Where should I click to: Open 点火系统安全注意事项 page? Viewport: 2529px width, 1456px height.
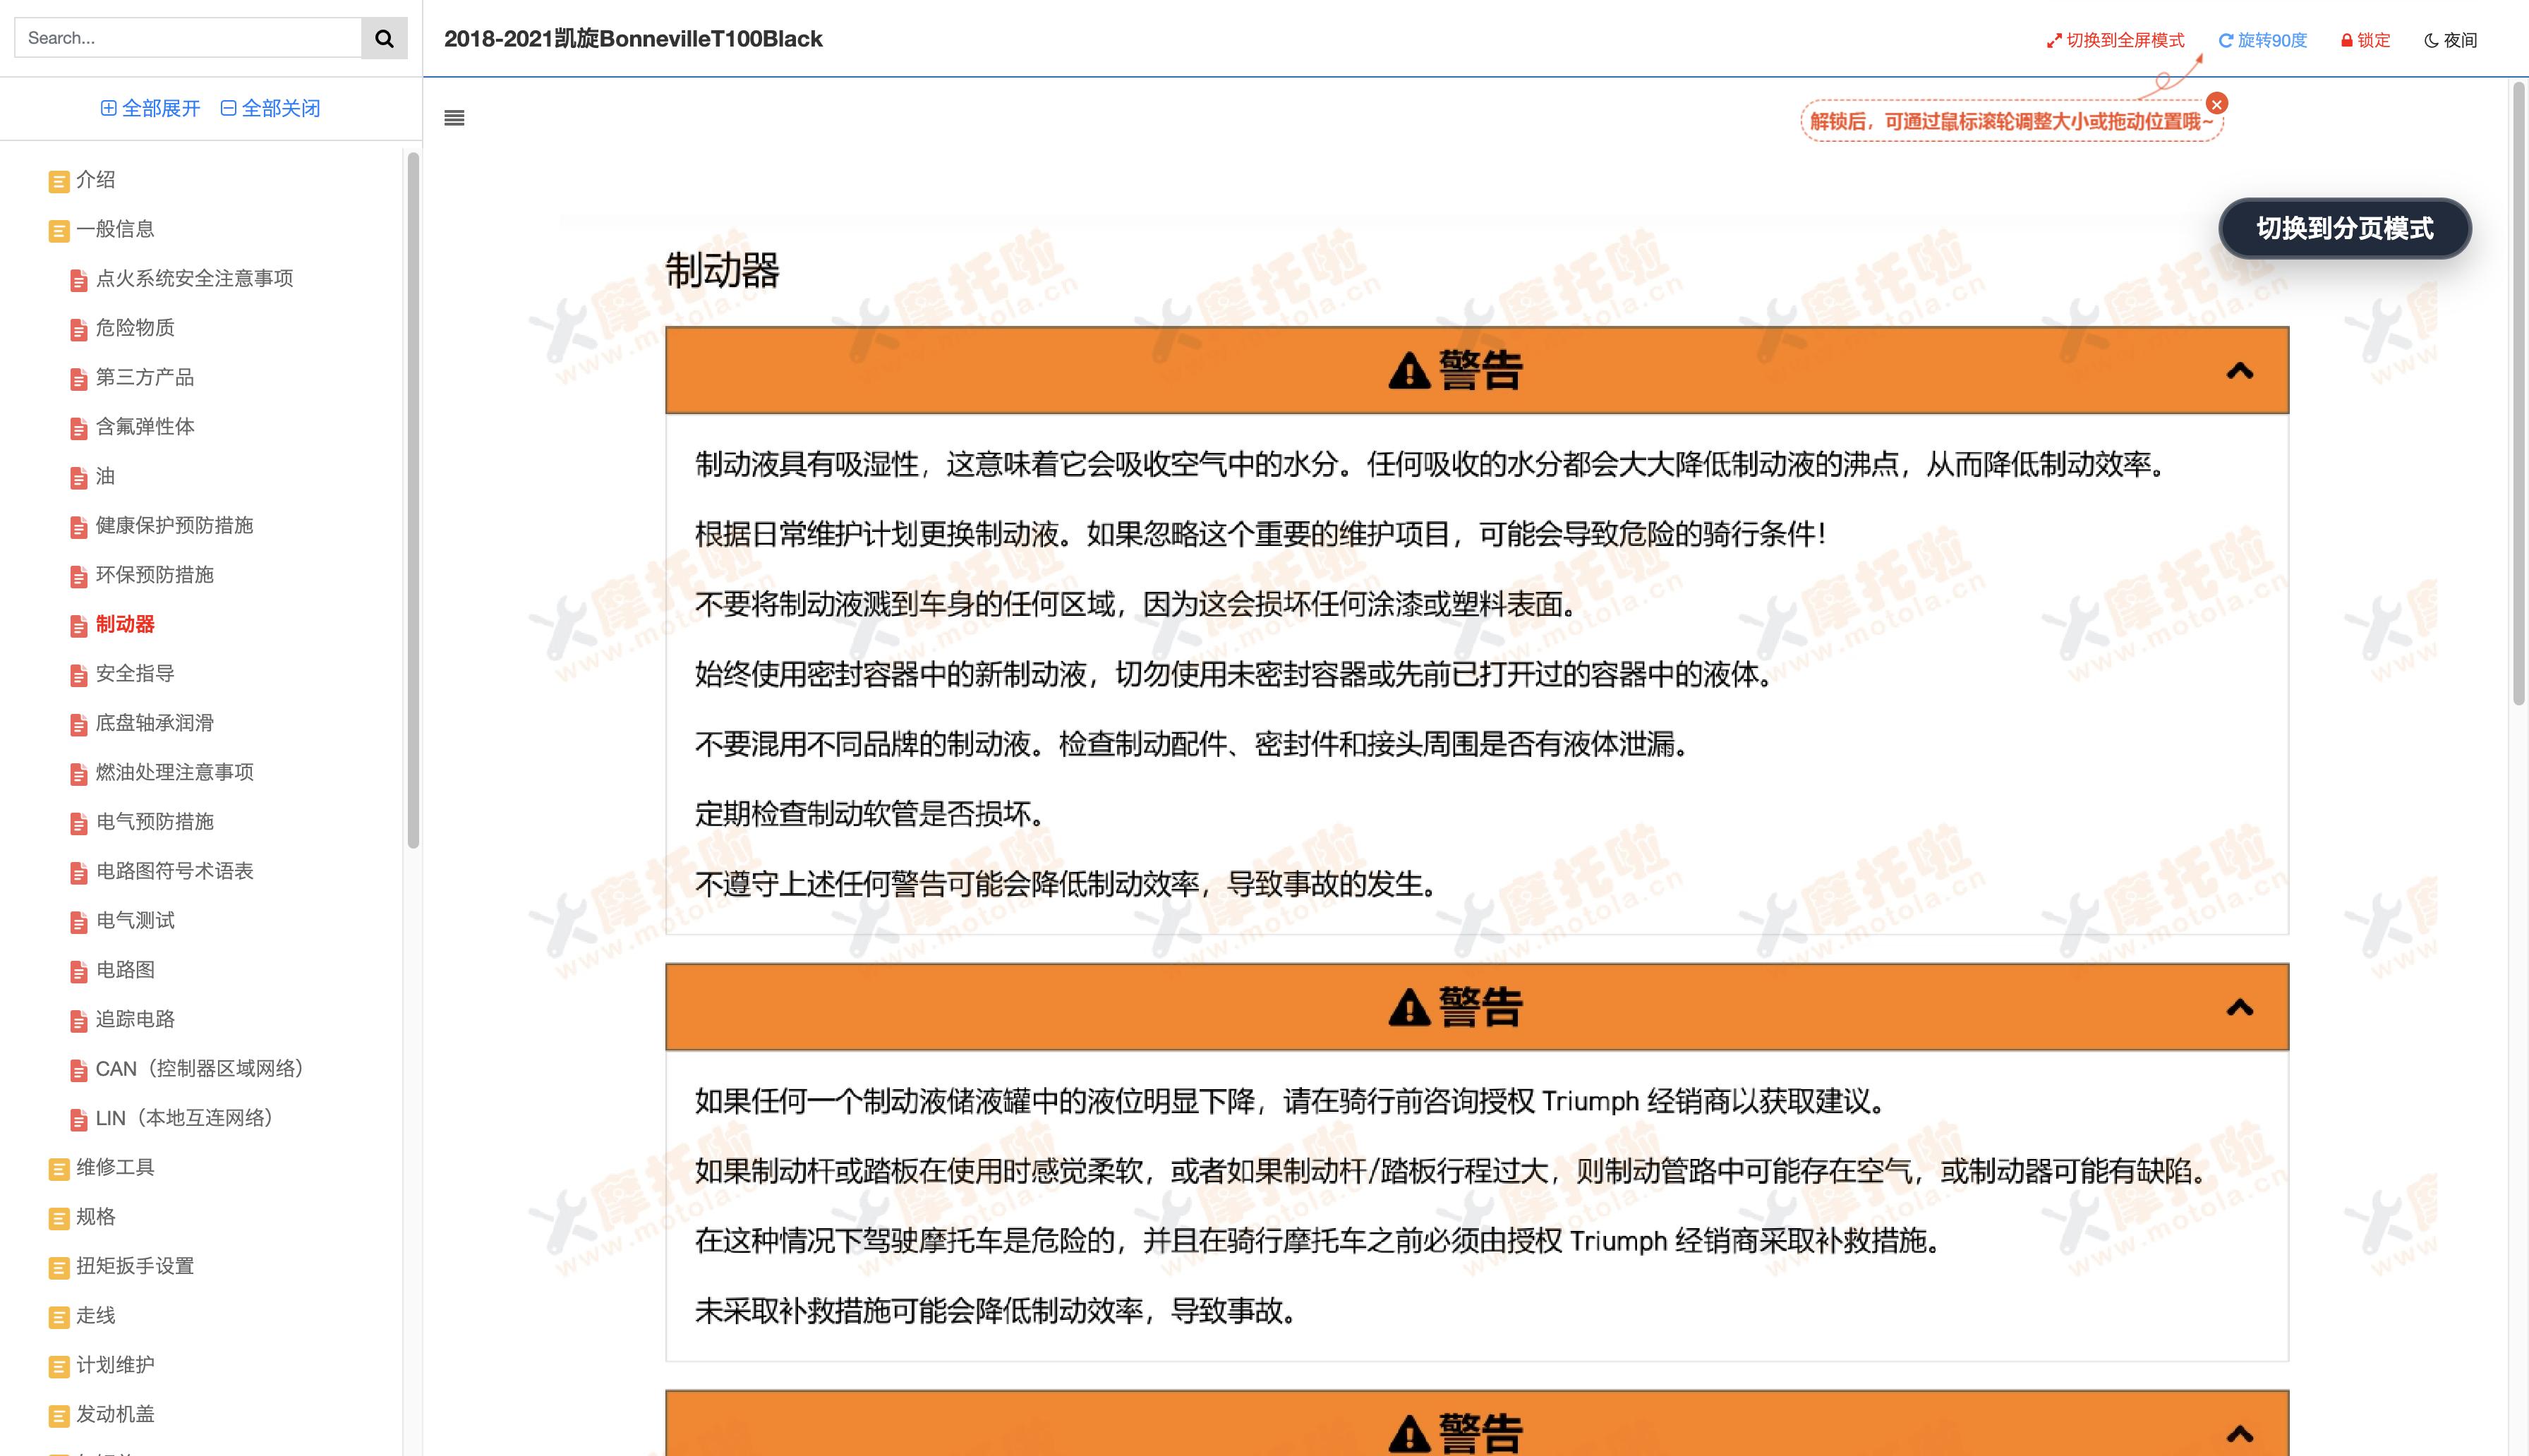[x=195, y=278]
